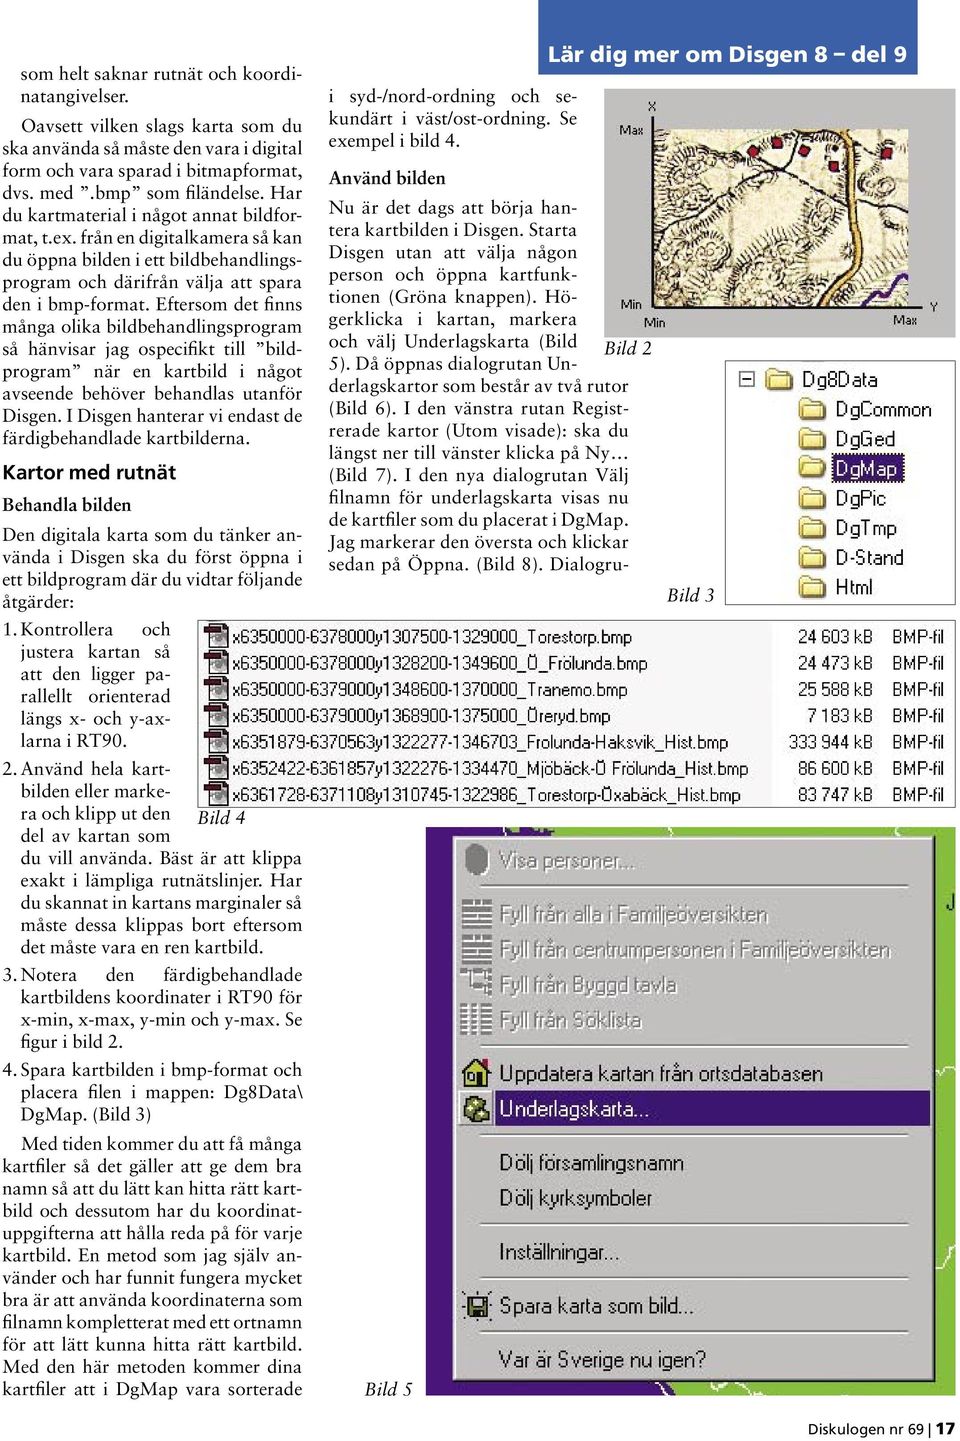Choose 'Dölj kyrksymboler' in the context menu

pyautogui.click(x=575, y=1198)
